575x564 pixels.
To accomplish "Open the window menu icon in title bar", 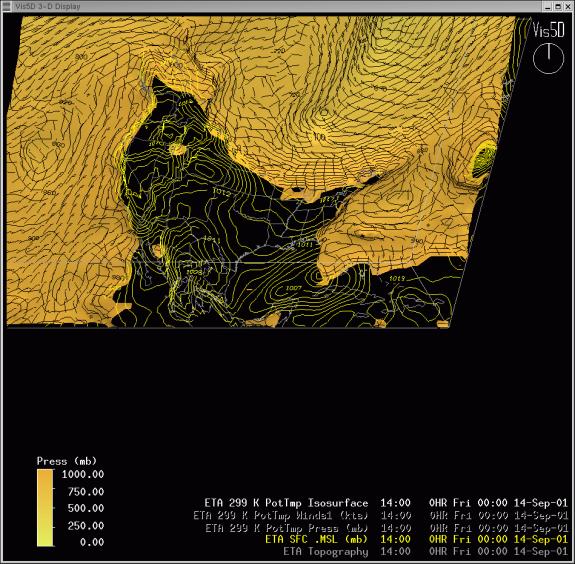I will 6,6.
